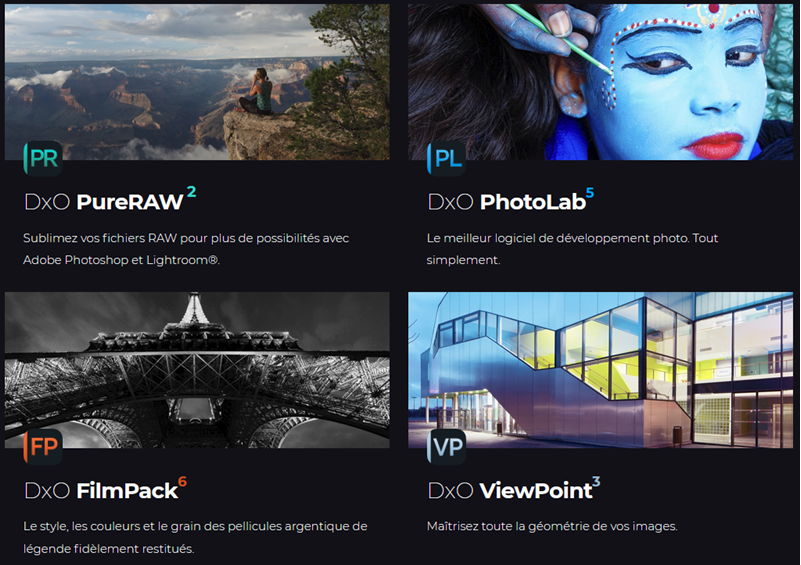Open the modern glass building photo
This screenshot has height=565, width=801.
600,370
